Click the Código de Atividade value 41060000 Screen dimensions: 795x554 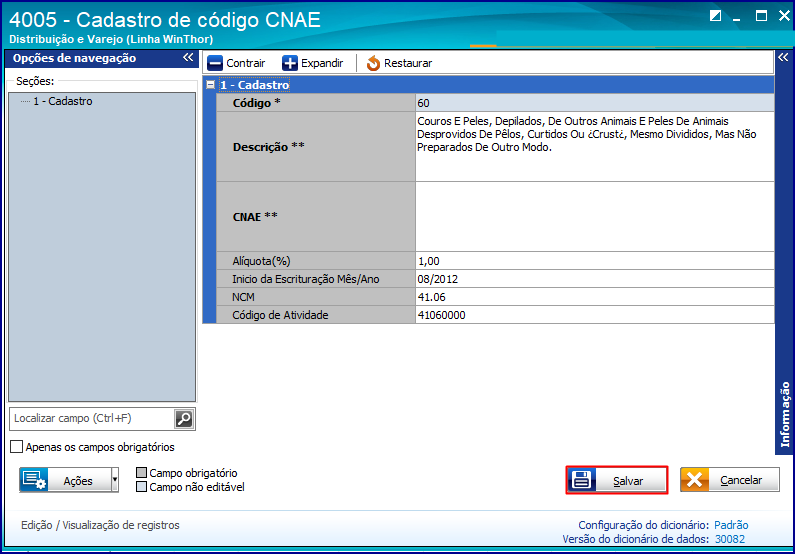tap(594, 315)
